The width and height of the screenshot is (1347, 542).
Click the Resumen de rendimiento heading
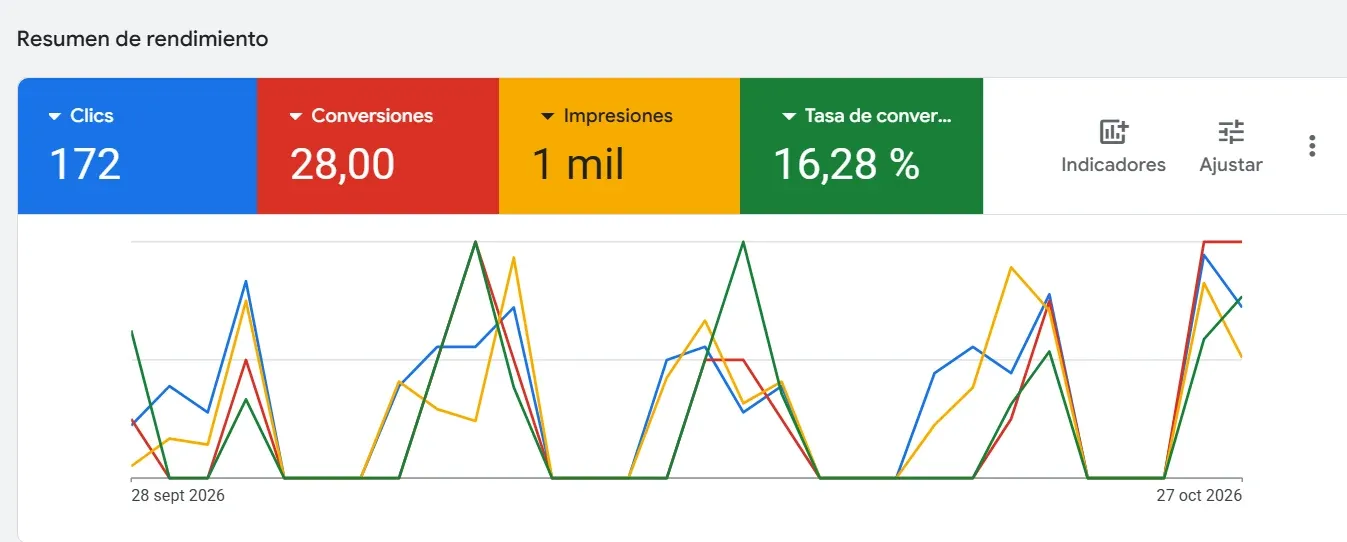pos(142,39)
